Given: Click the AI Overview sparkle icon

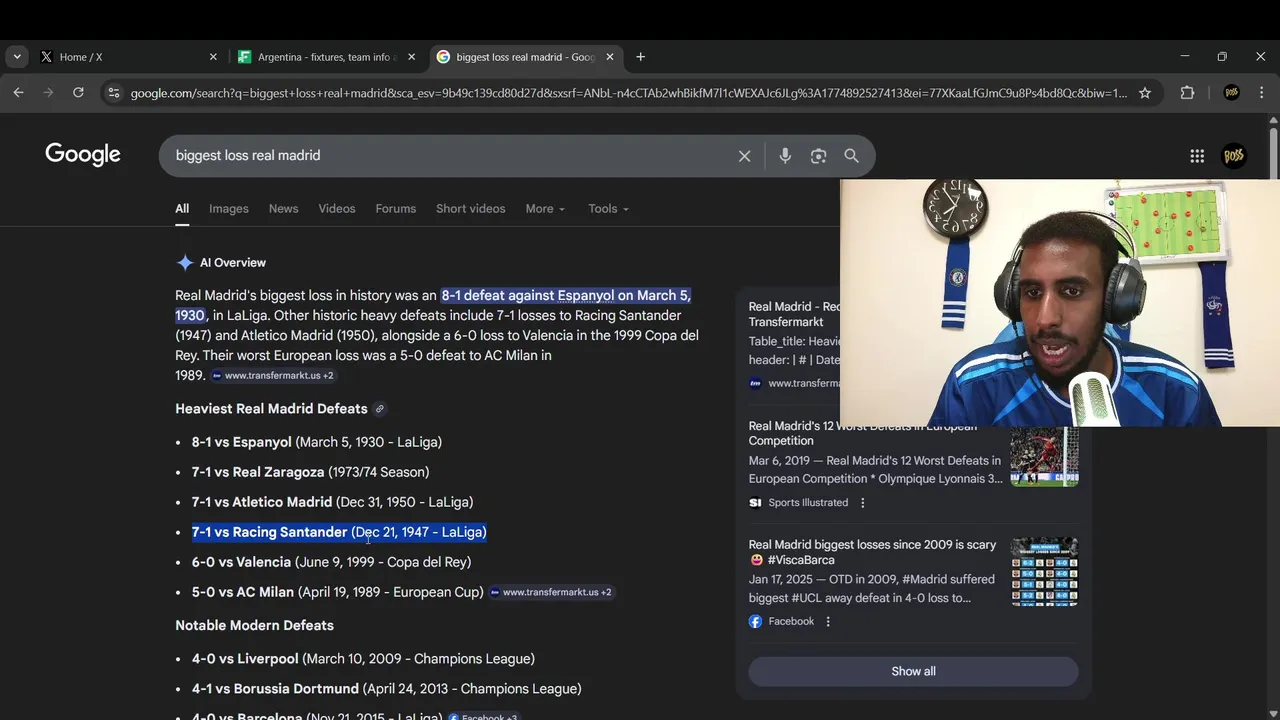Looking at the screenshot, I should point(185,263).
